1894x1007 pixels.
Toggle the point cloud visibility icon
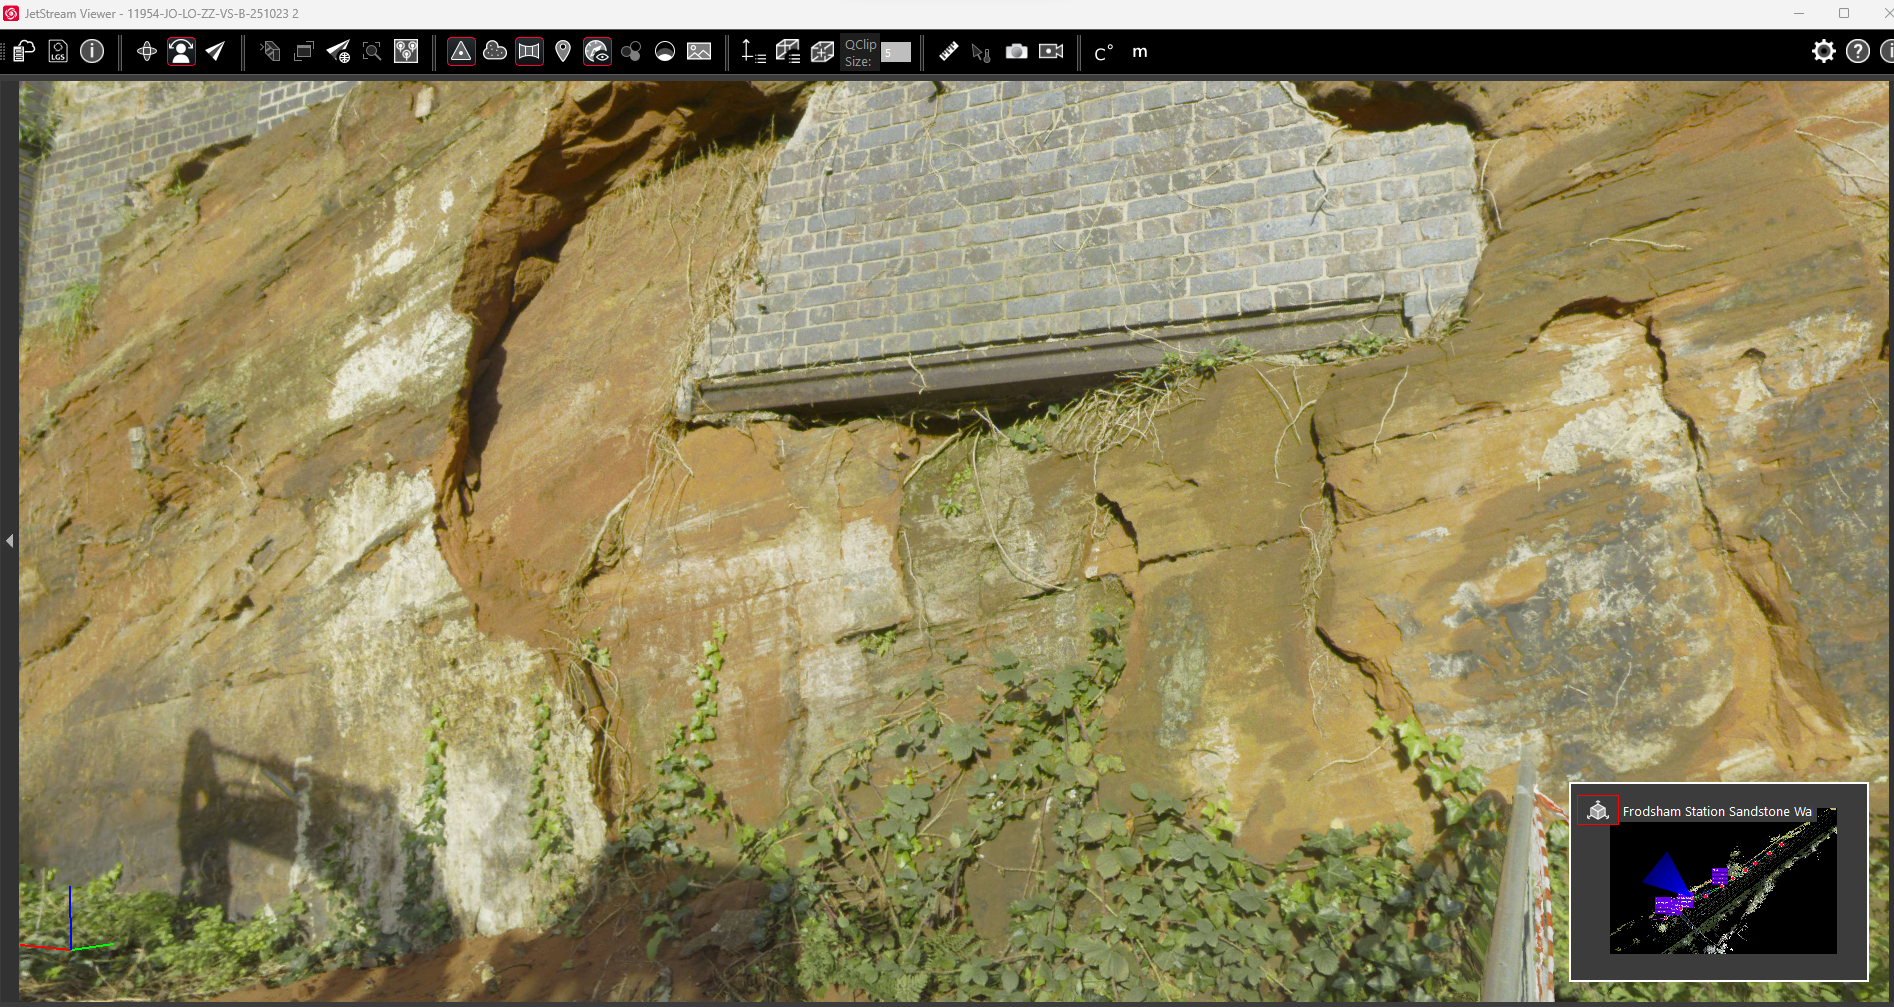point(495,51)
